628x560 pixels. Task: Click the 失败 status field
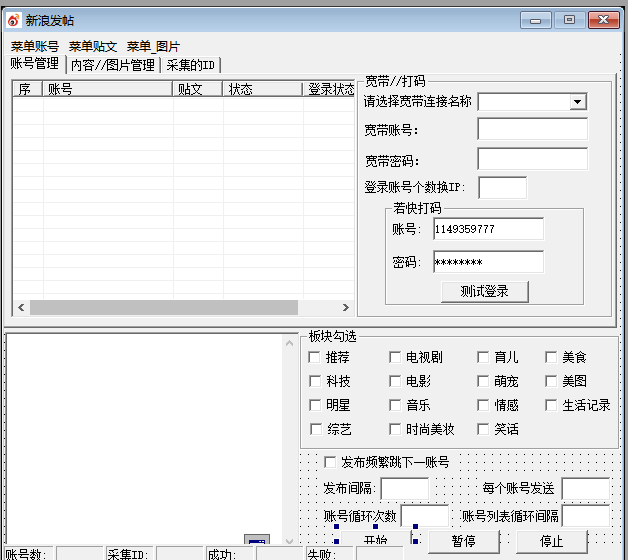click(379, 553)
